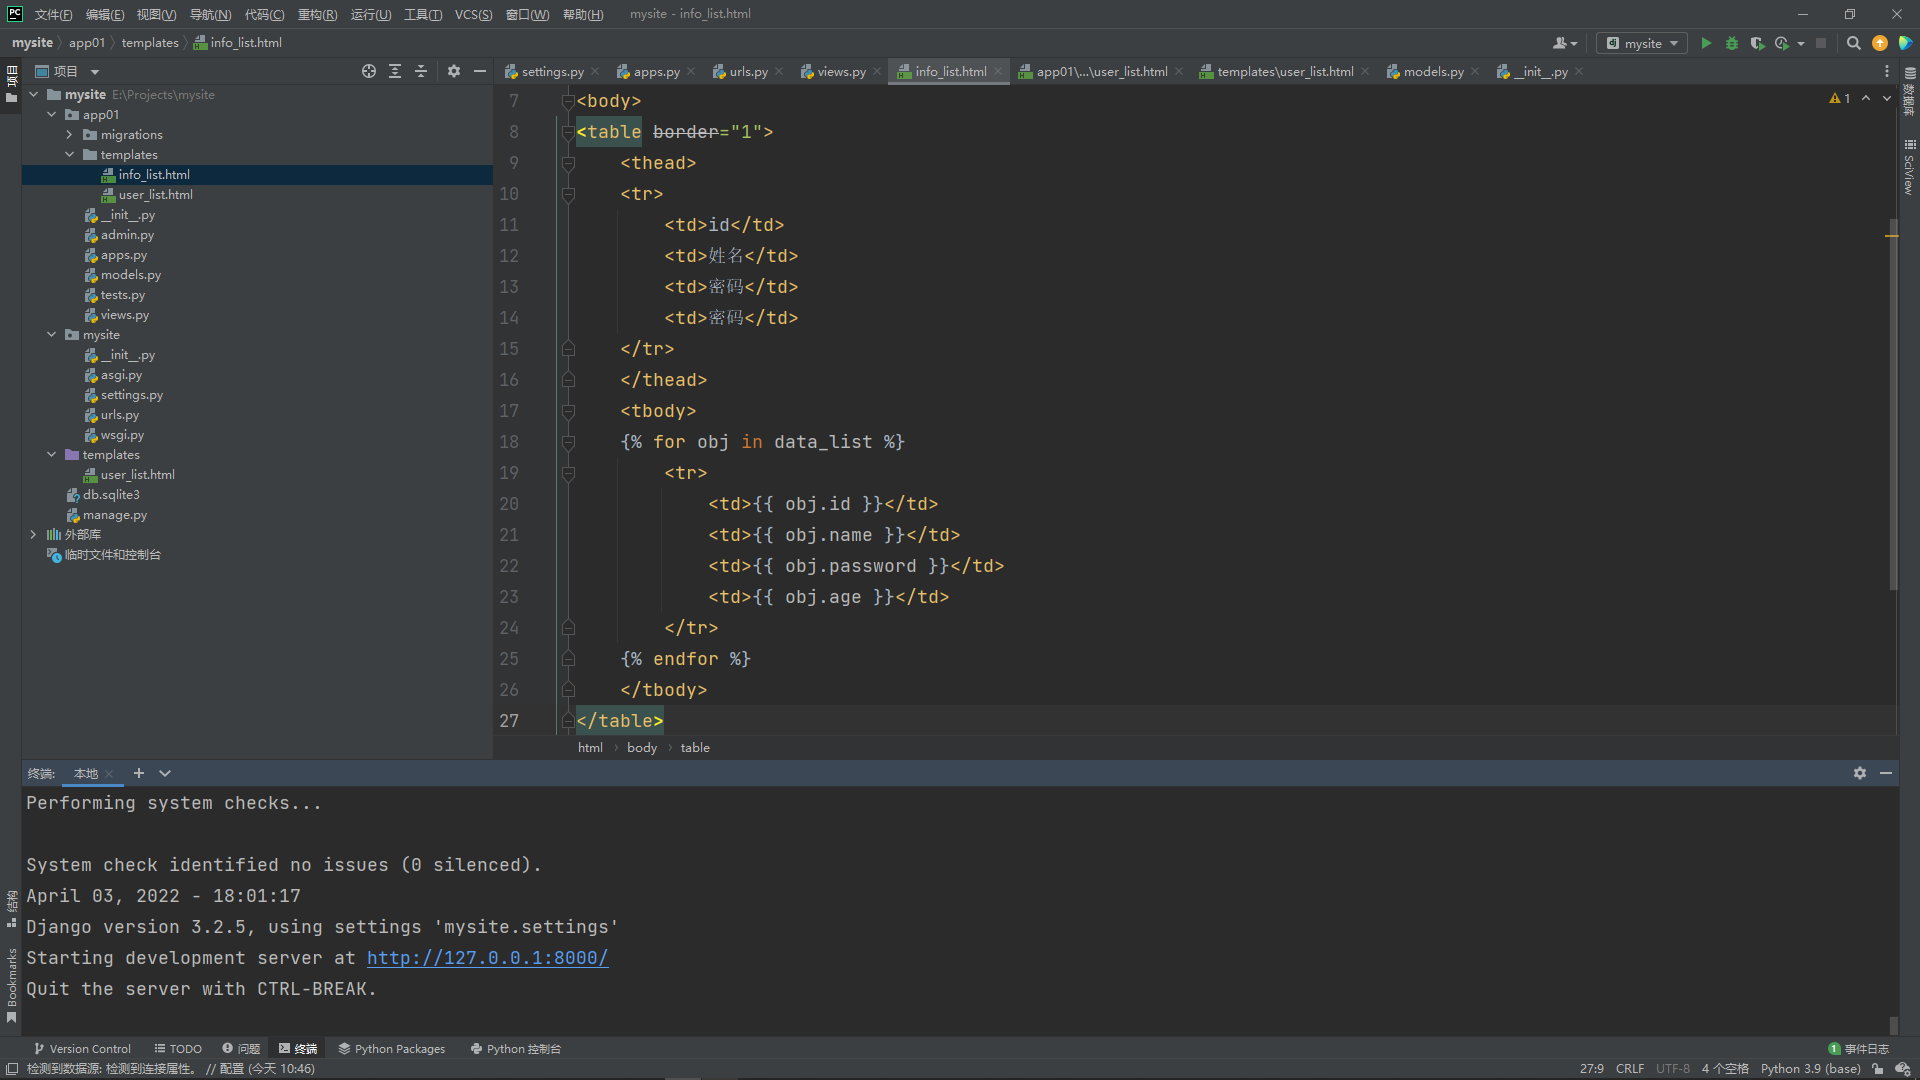Collapse the root templates folder
The image size is (1920, 1080).
click(x=52, y=455)
